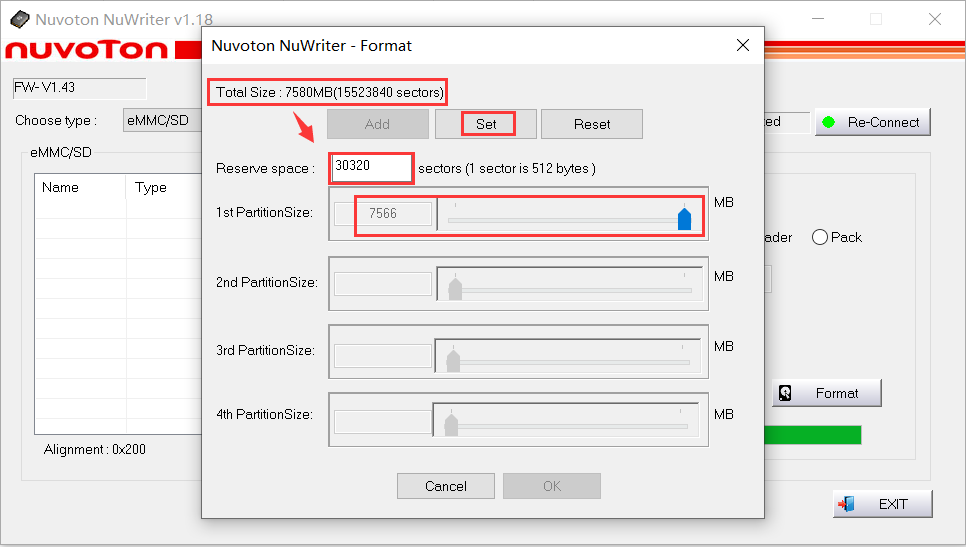The image size is (966, 547).
Task: Click Cancel in the Format dialog
Action: (445, 486)
